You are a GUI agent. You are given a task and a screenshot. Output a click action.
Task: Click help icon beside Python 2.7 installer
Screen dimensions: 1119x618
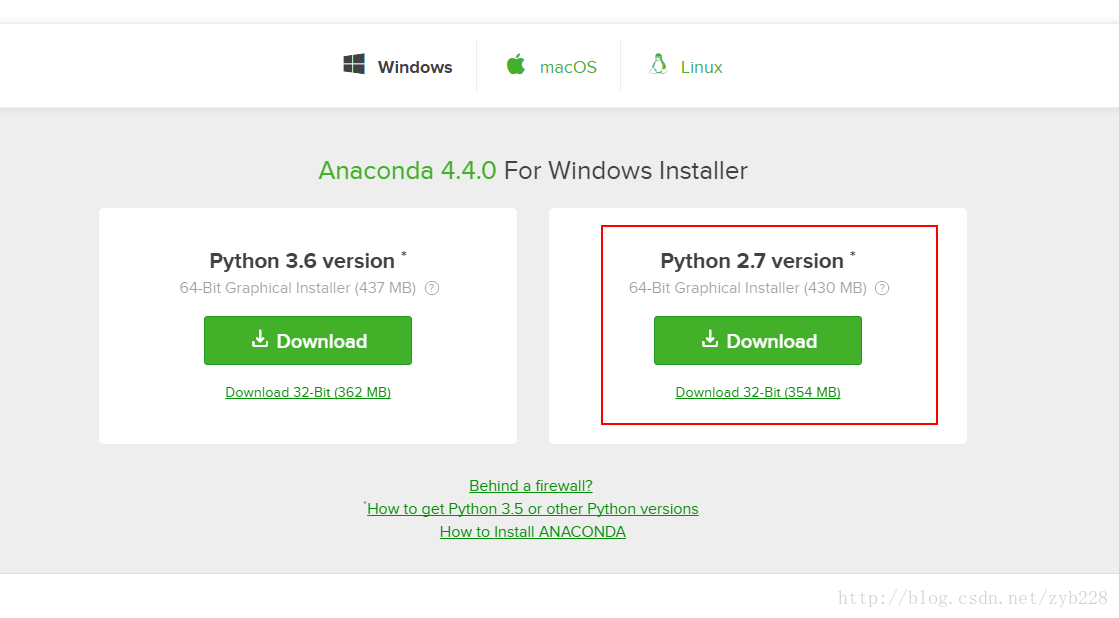pyautogui.click(x=882, y=288)
